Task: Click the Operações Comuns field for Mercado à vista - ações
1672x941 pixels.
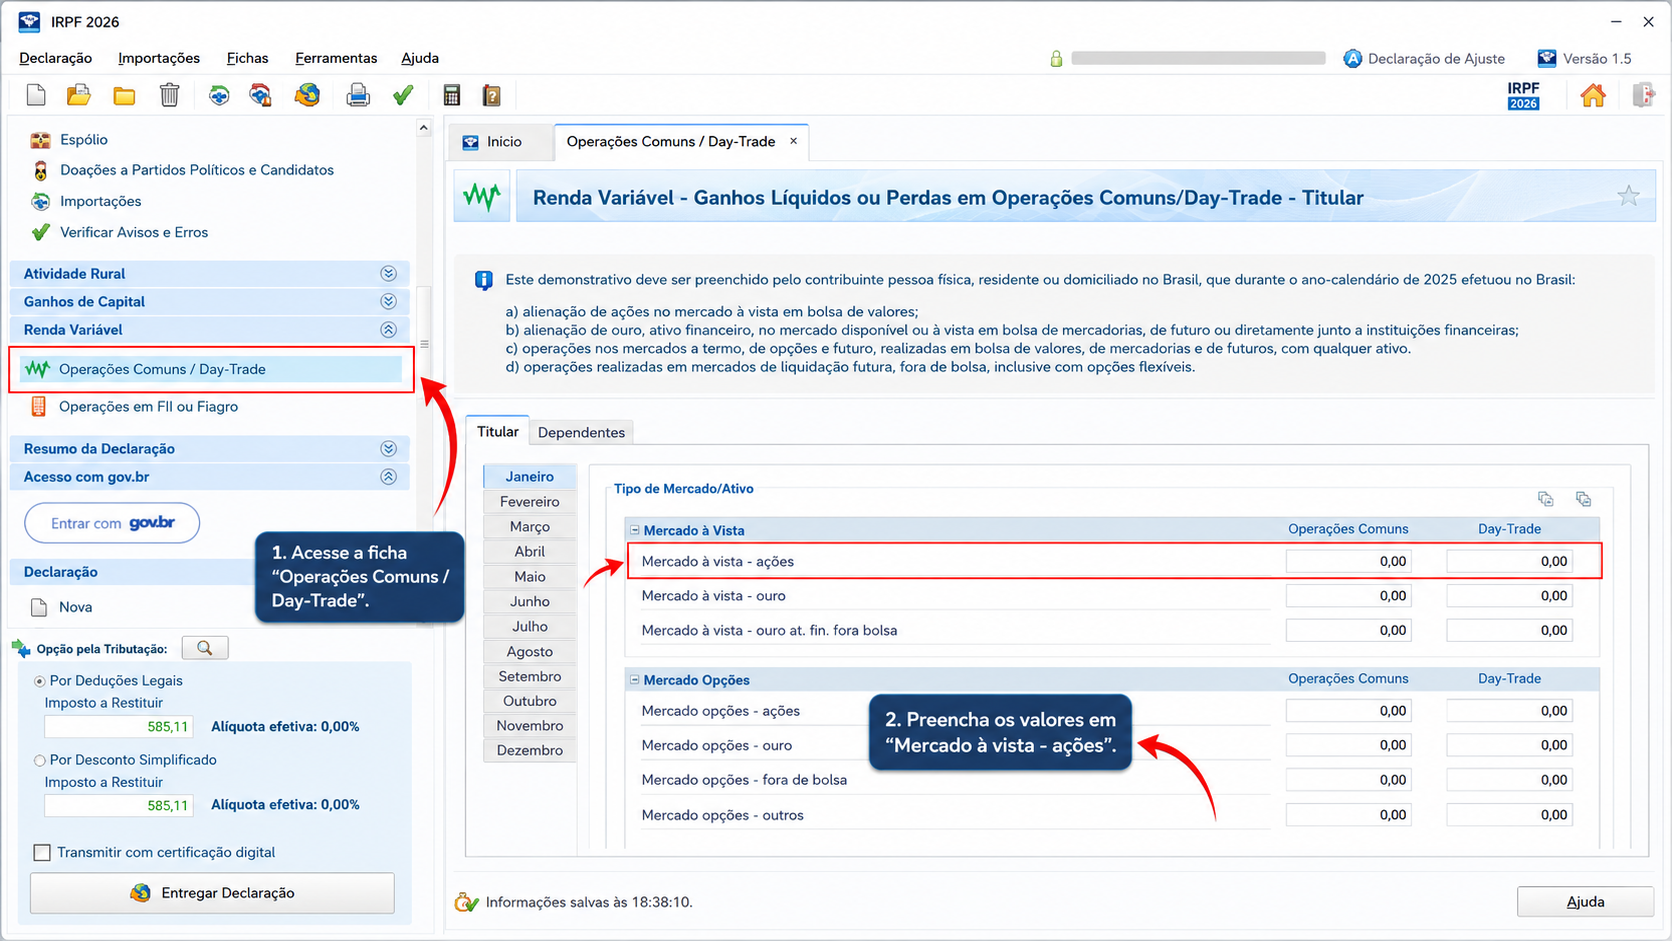Action: pos(1348,561)
